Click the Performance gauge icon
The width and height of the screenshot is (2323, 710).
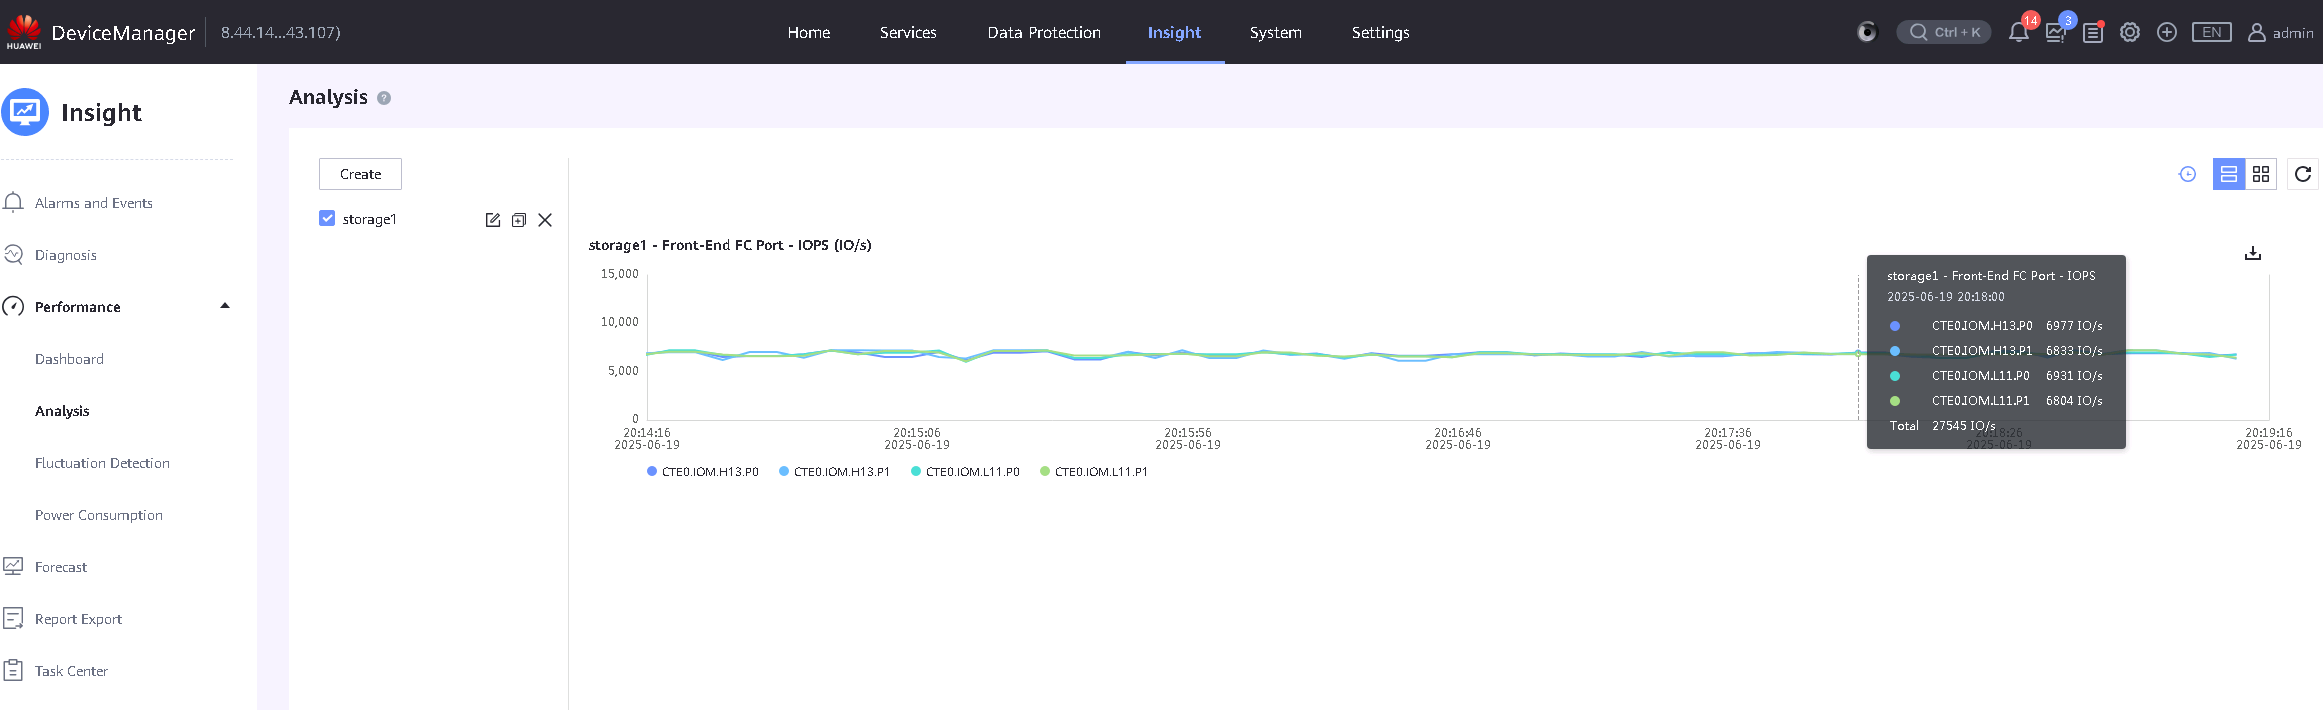(13, 306)
